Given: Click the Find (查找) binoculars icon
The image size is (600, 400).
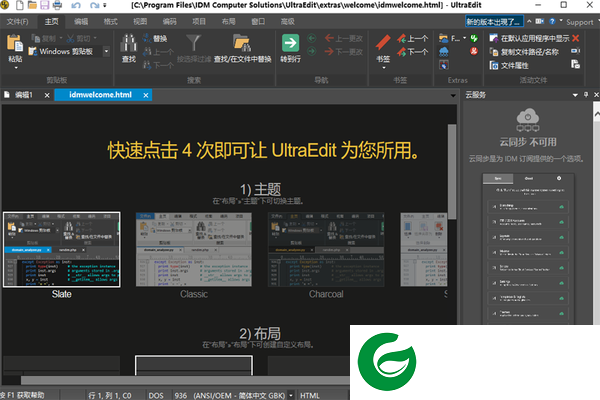Looking at the screenshot, I should (x=129, y=43).
